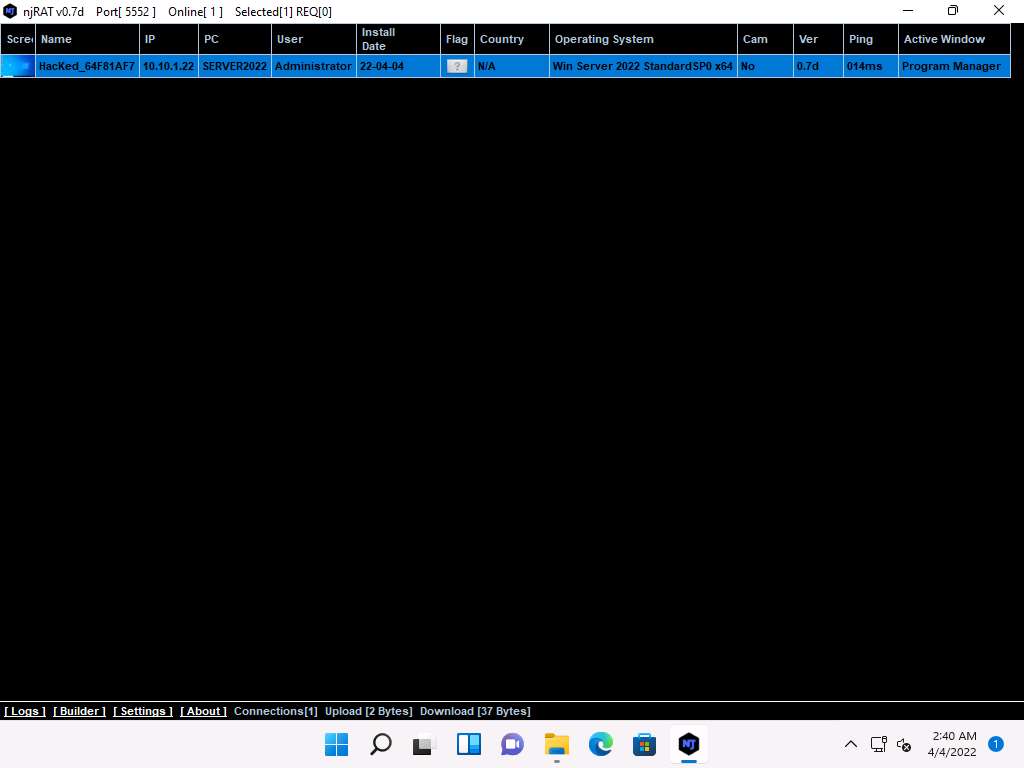Click the unknown flag icon in row
This screenshot has height=768, width=1024.
(457, 66)
